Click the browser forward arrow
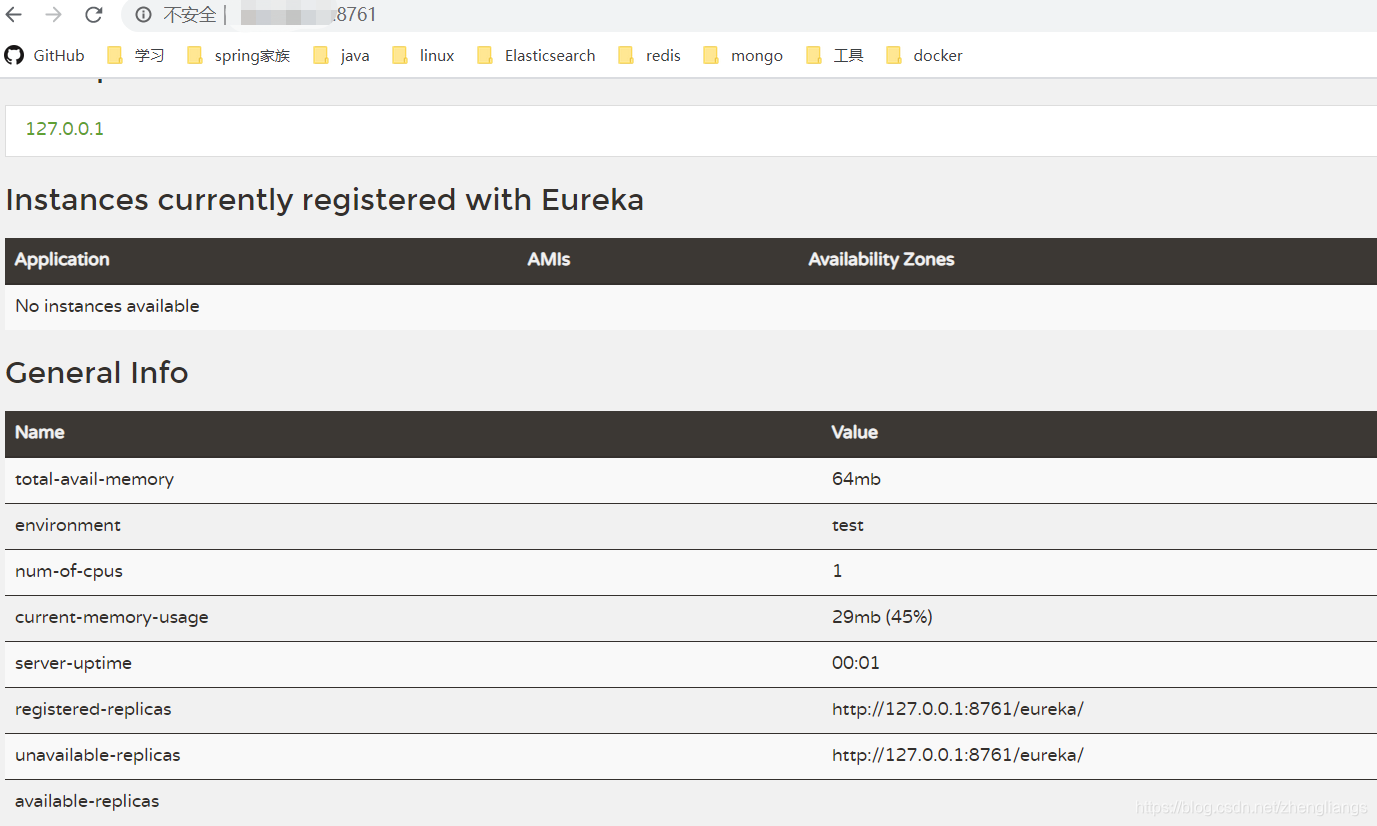Viewport: 1377px width, 826px height. [x=54, y=15]
